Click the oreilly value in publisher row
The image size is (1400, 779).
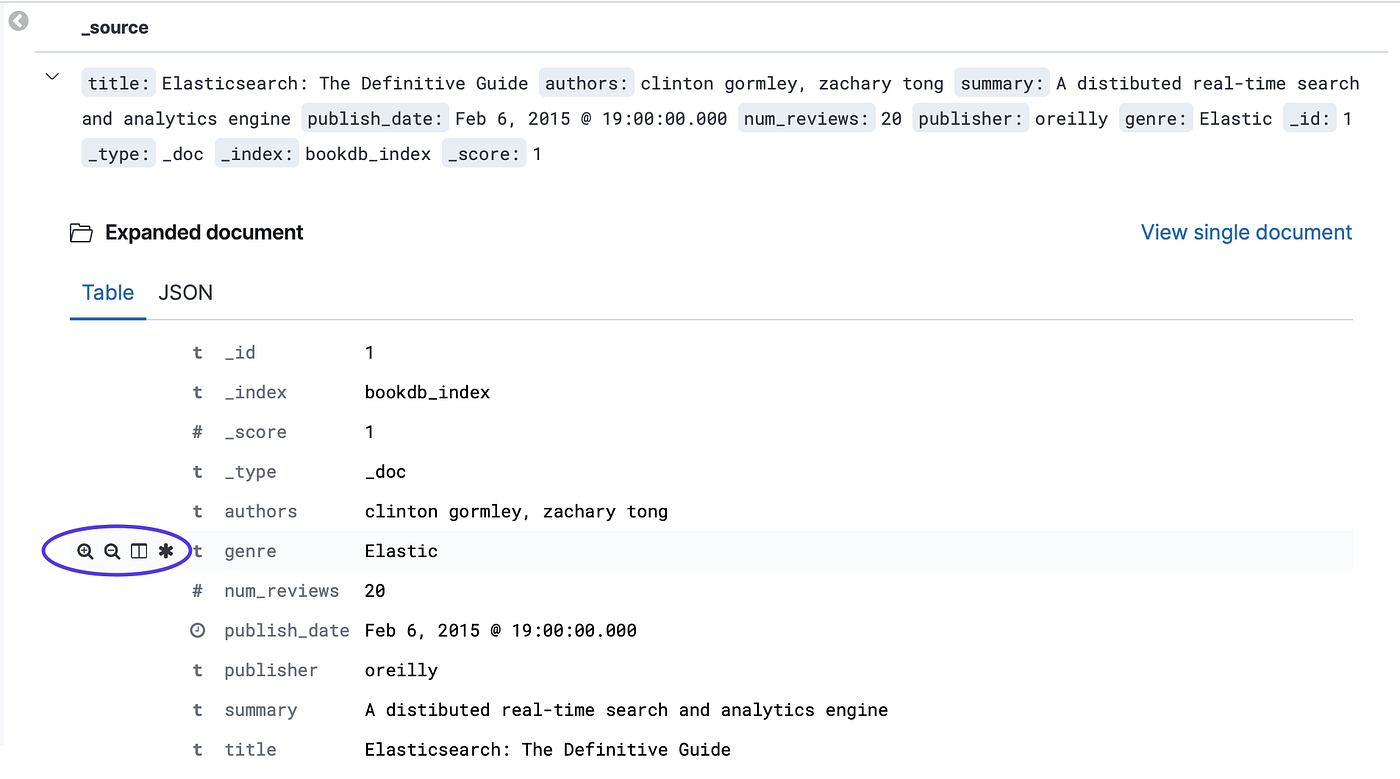[401, 671]
